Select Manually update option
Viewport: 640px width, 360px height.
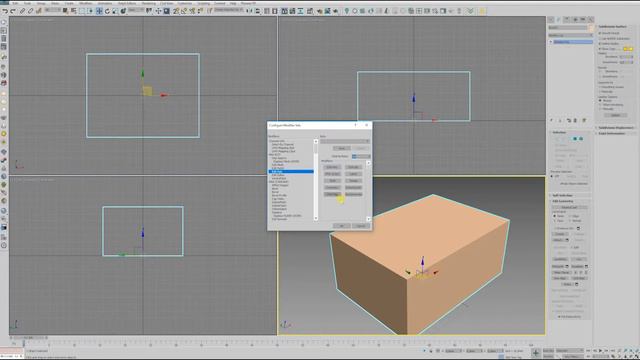coord(600,109)
